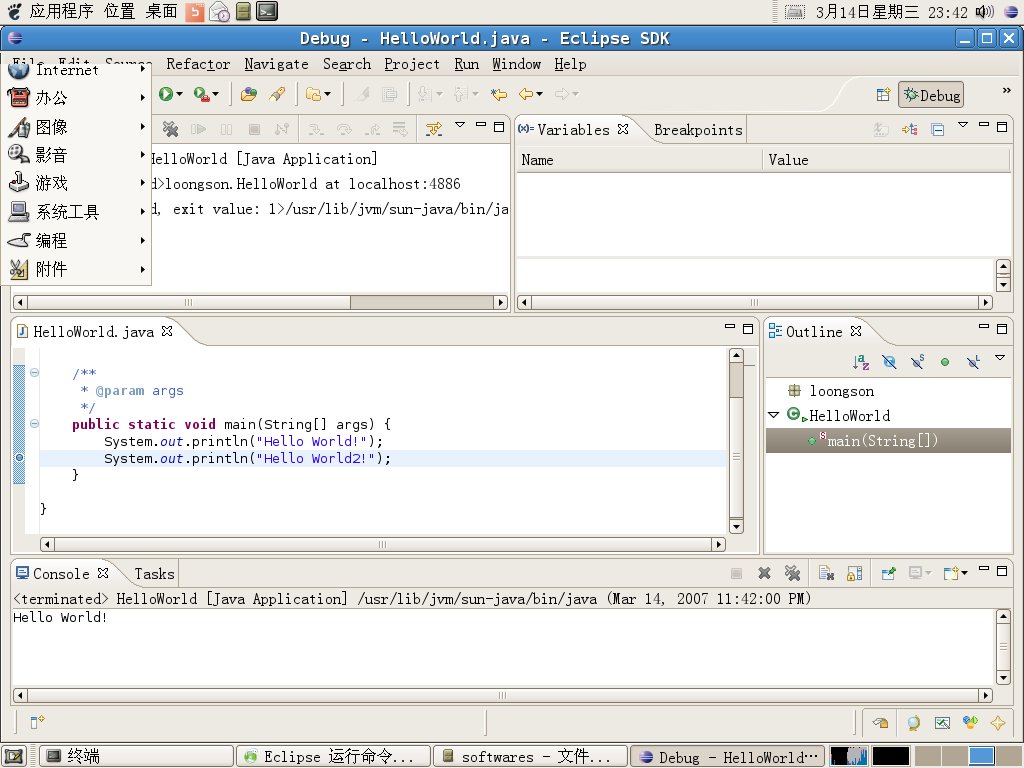Click the Search flashlight toolbar icon
The width and height of the screenshot is (1024, 768).
click(277, 94)
